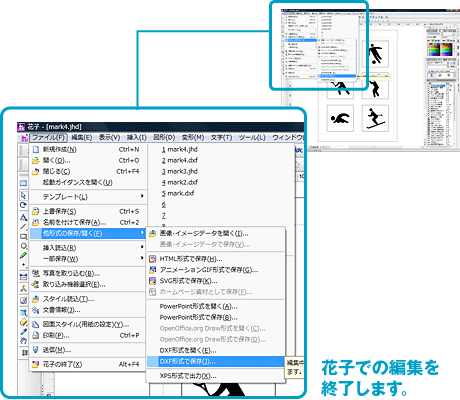Open the 編集(E) menu

(x=82, y=138)
